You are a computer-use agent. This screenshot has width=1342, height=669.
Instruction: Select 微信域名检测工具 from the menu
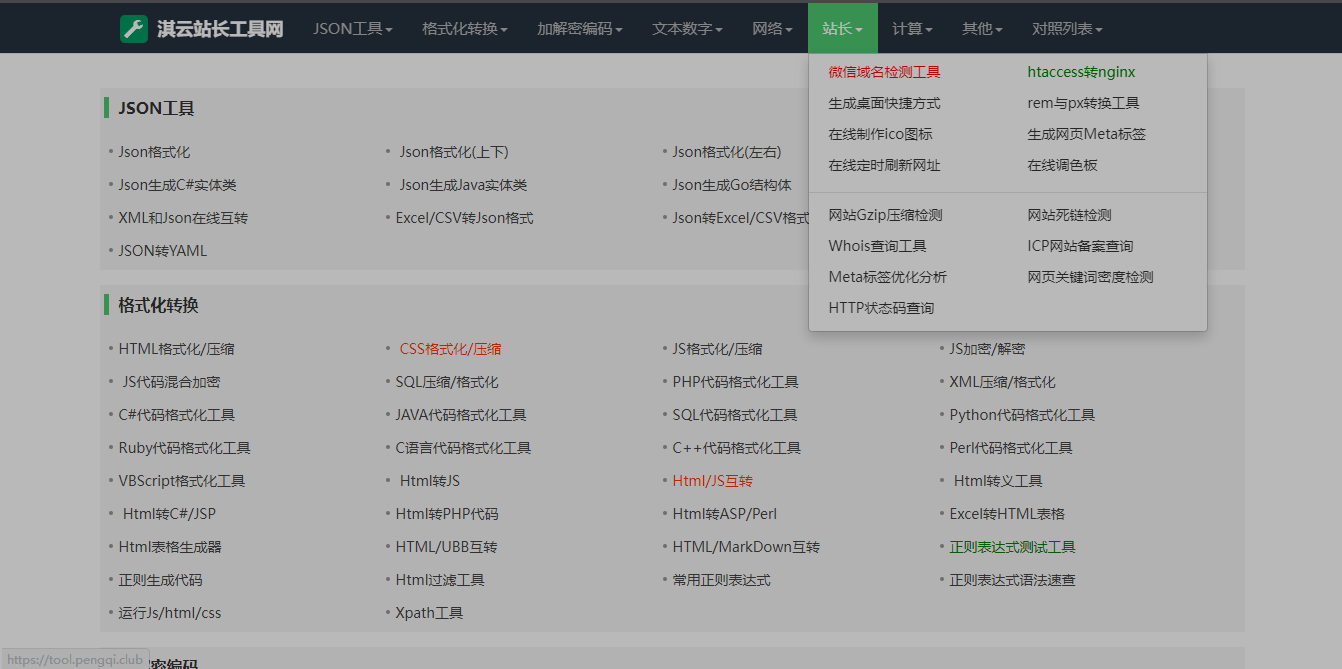click(884, 72)
